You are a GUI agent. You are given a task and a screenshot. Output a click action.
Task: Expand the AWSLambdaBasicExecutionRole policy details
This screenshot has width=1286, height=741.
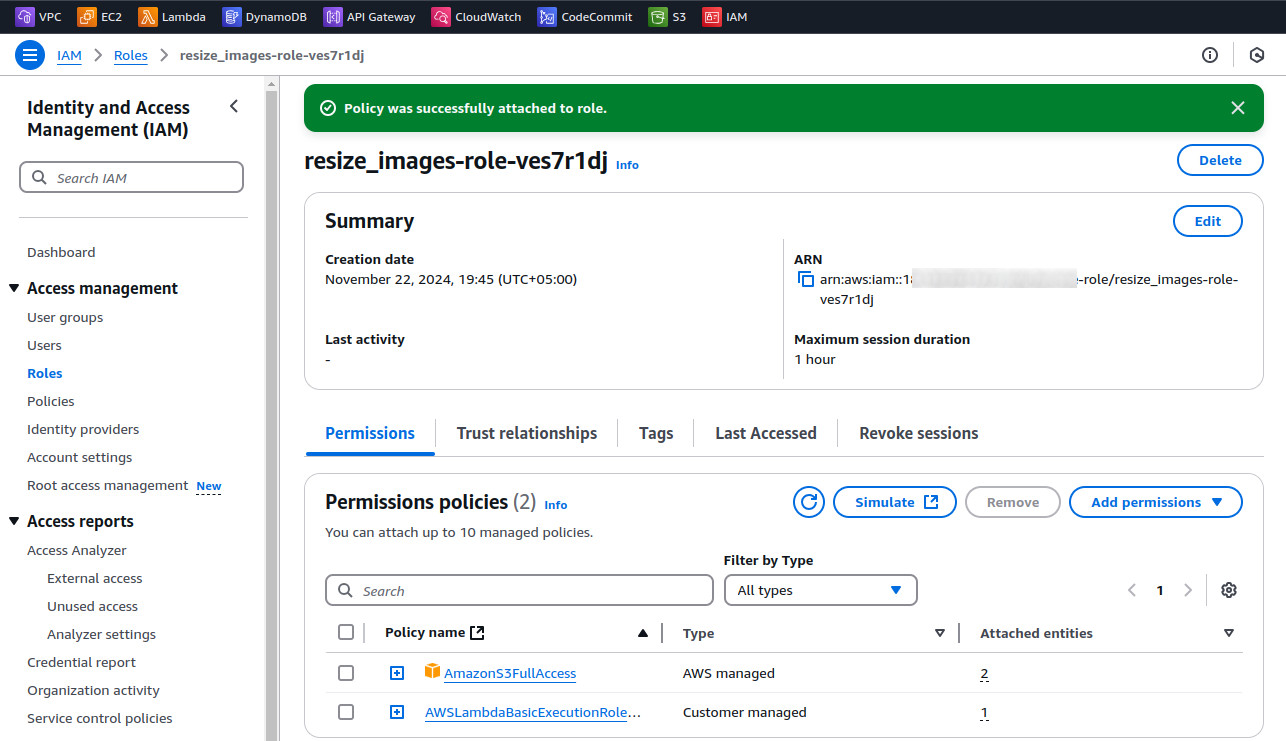(397, 712)
